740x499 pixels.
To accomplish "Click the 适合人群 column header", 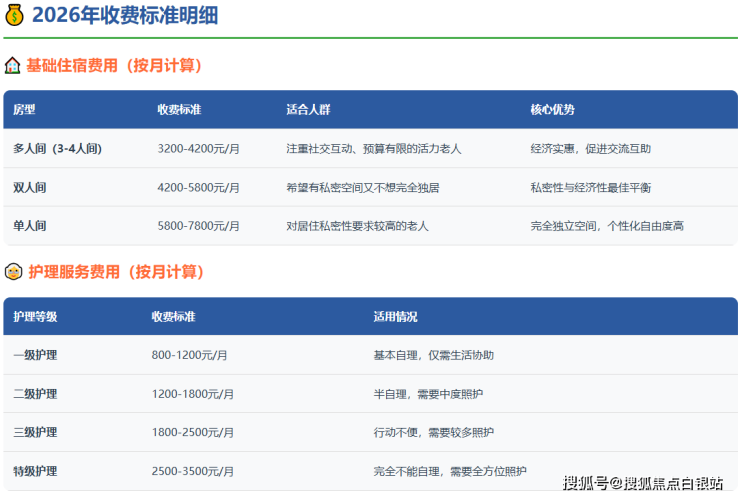I will 308,110.
